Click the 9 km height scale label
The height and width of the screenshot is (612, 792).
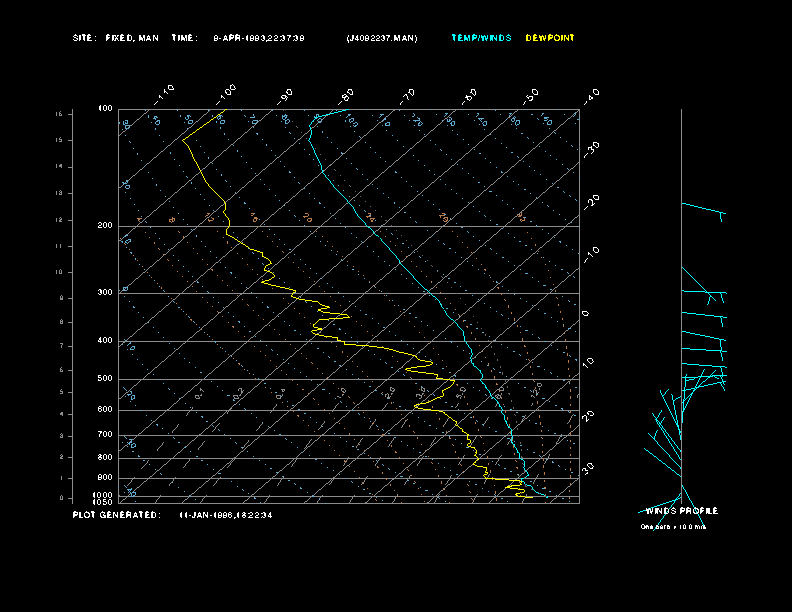61,298
